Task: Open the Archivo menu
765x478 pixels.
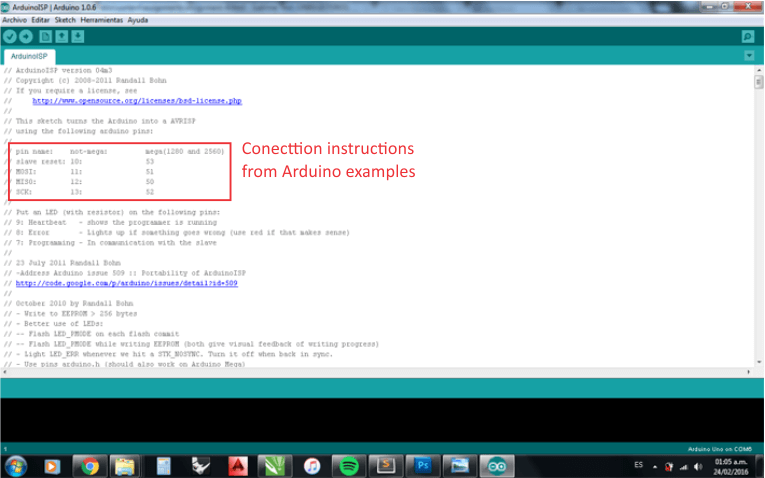Action: click(x=14, y=20)
